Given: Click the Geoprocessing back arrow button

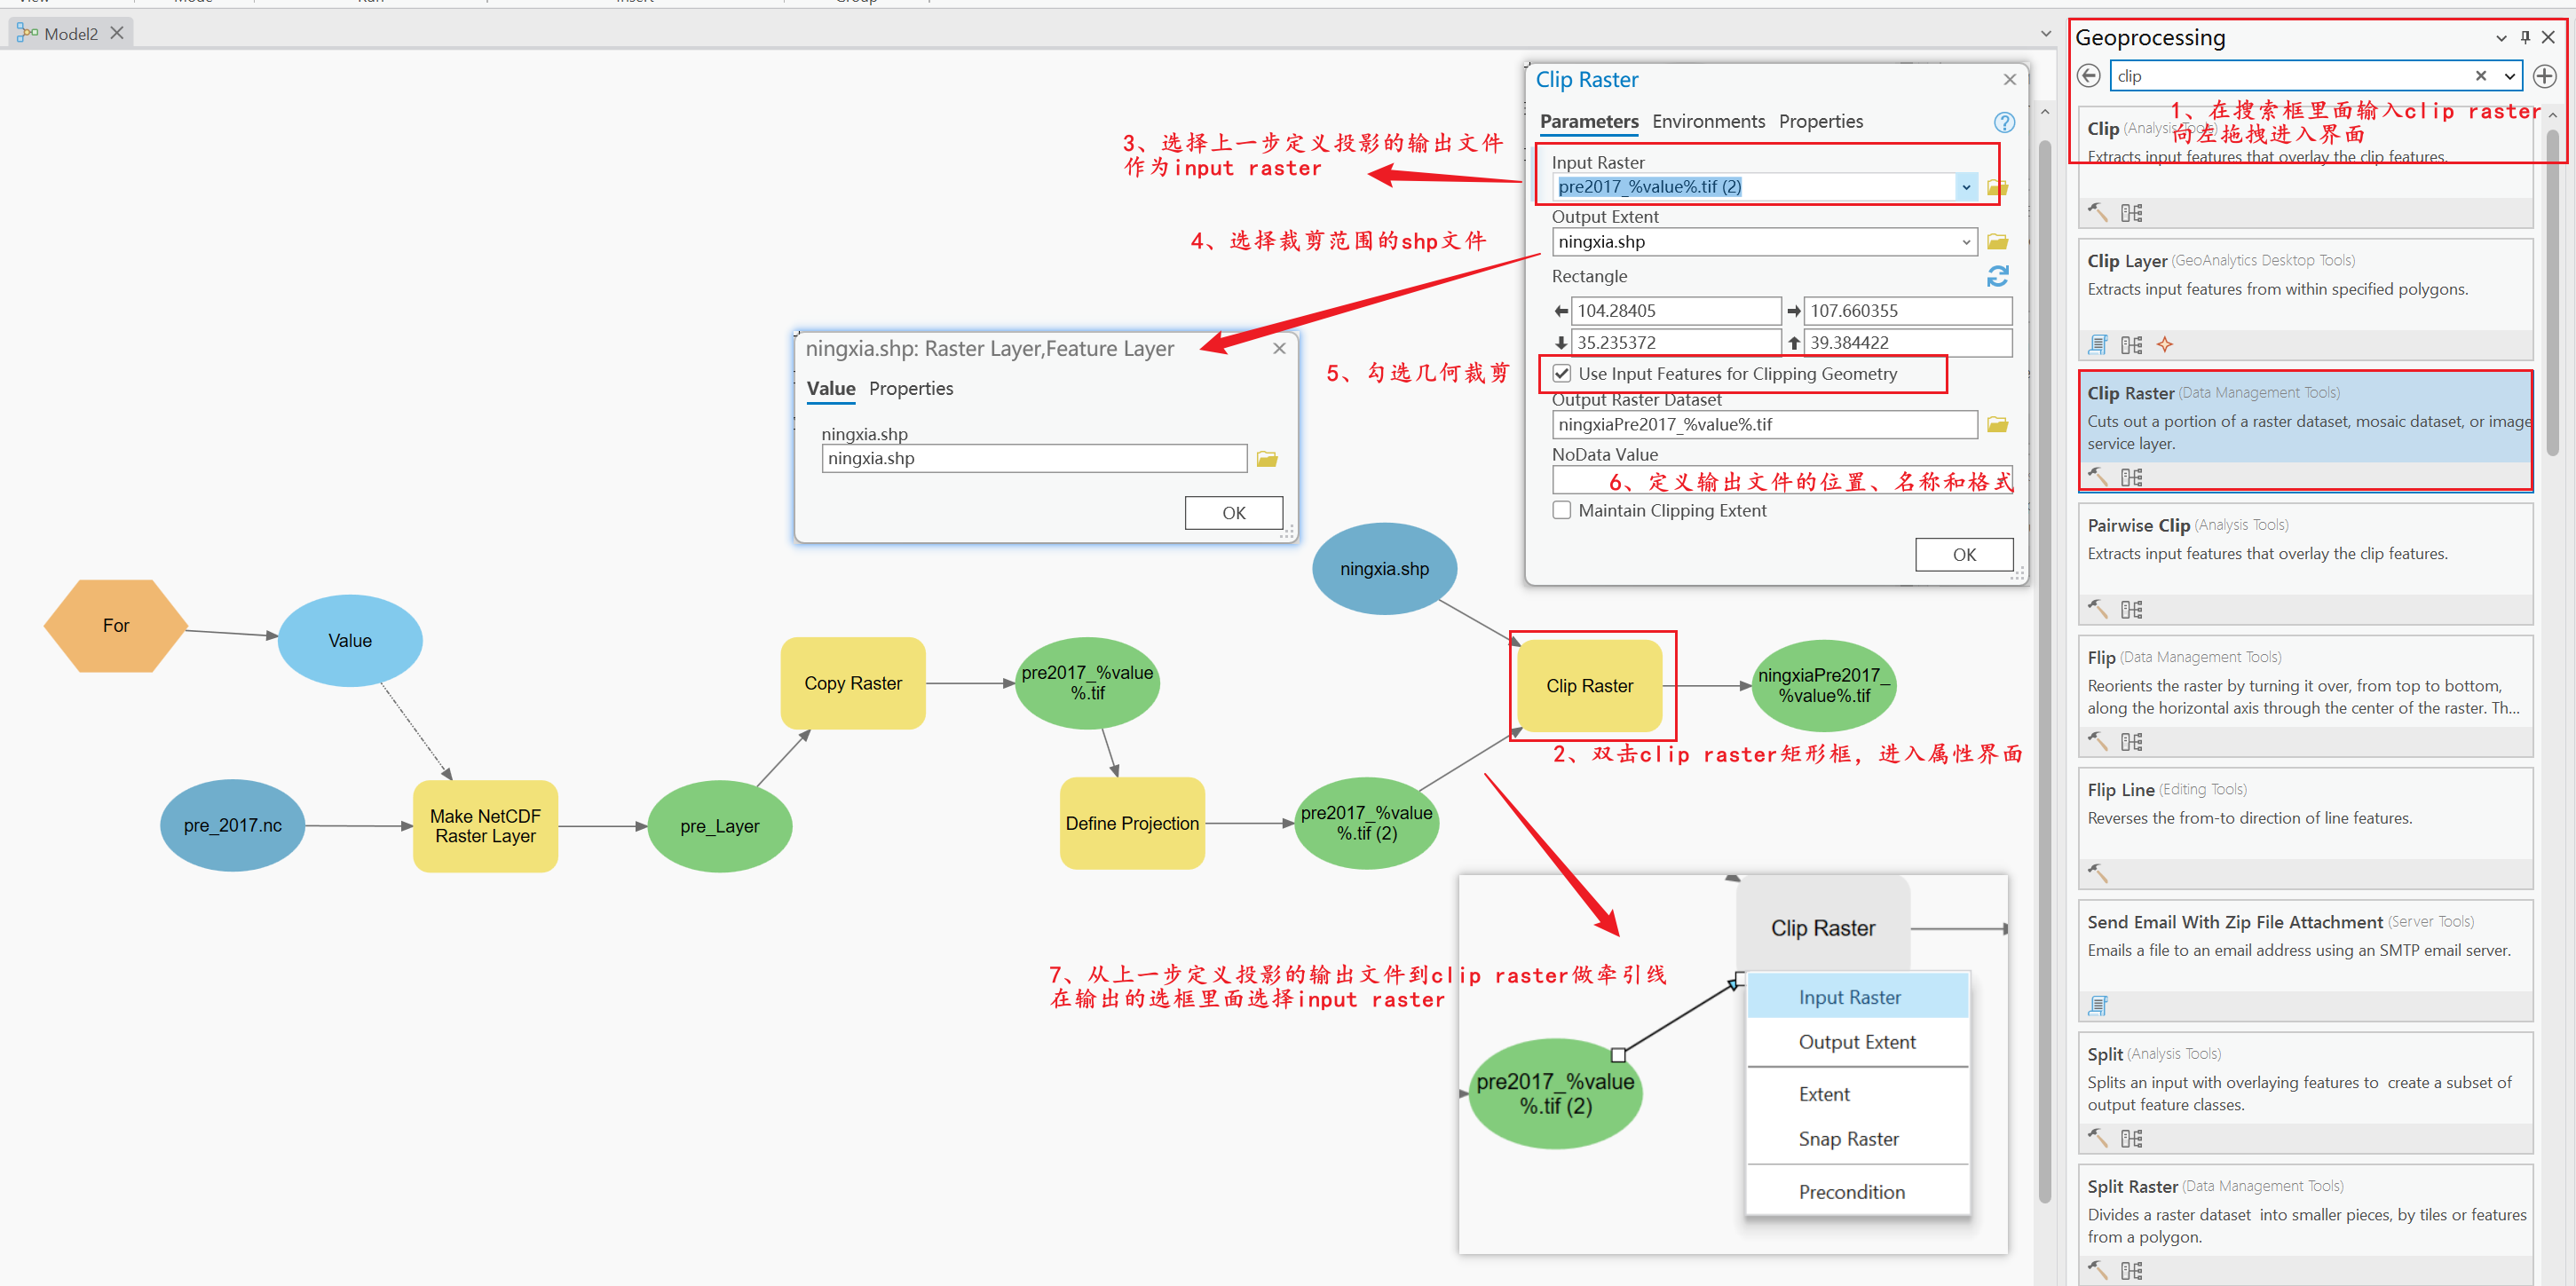Looking at the screenshot, I should (x=2088, y=76).
